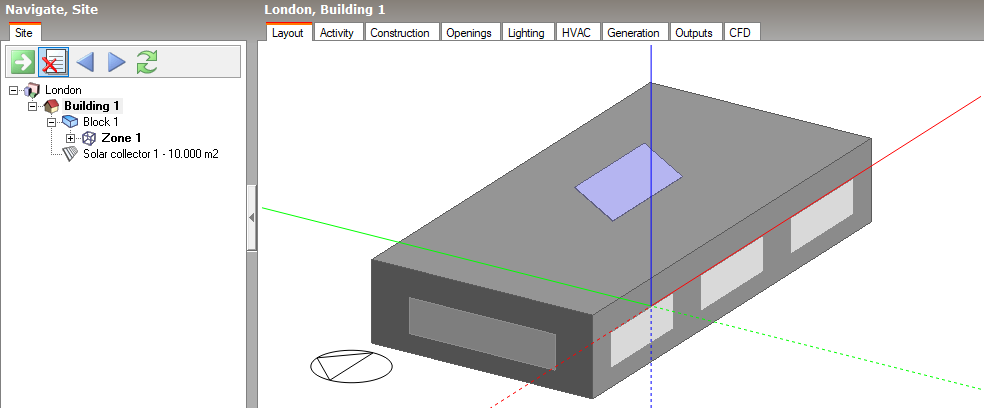Go to the CFD tab
Screen dimensions: 984x408
pyautogui.click(x=740, y=33)
